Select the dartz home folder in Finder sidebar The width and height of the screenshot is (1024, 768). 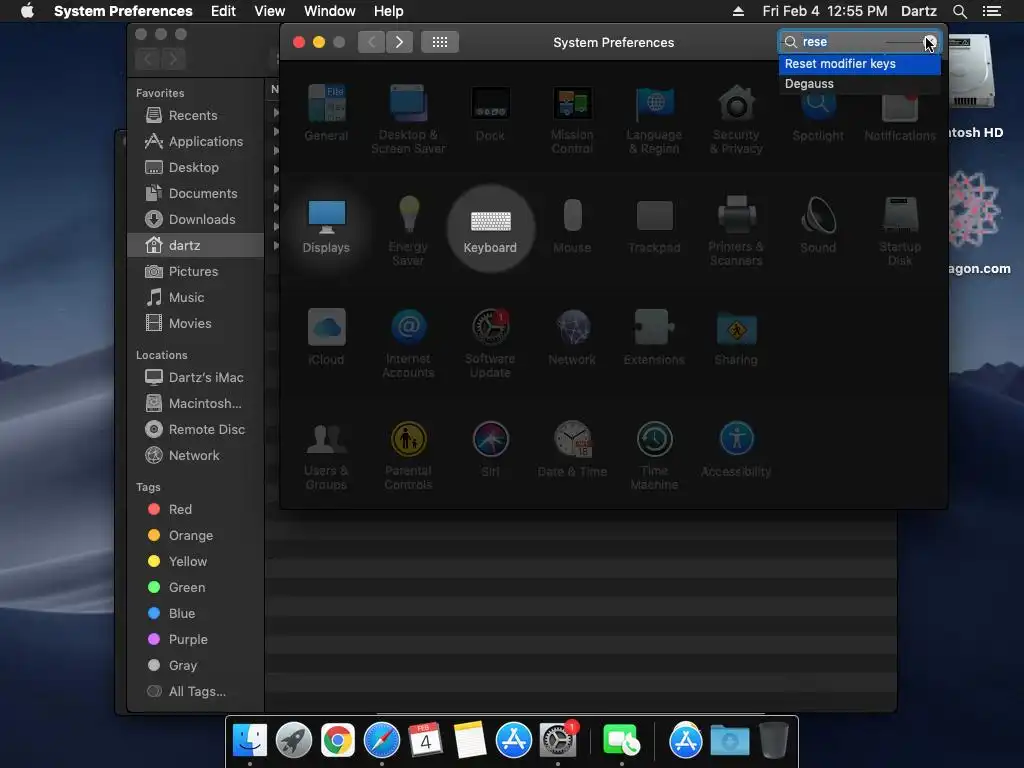point(196,246)
